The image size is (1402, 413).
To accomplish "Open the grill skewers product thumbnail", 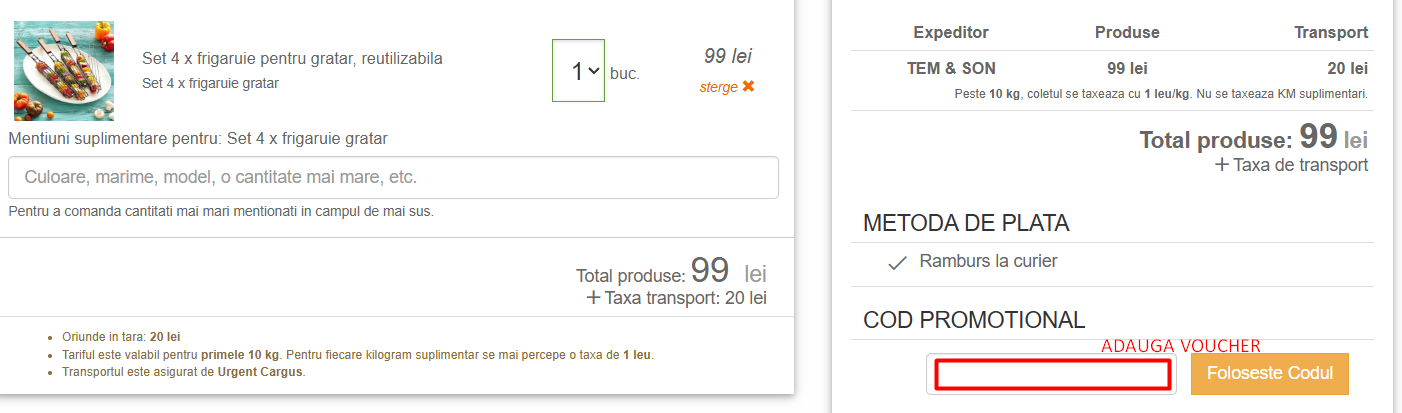I will pos(64,71).
